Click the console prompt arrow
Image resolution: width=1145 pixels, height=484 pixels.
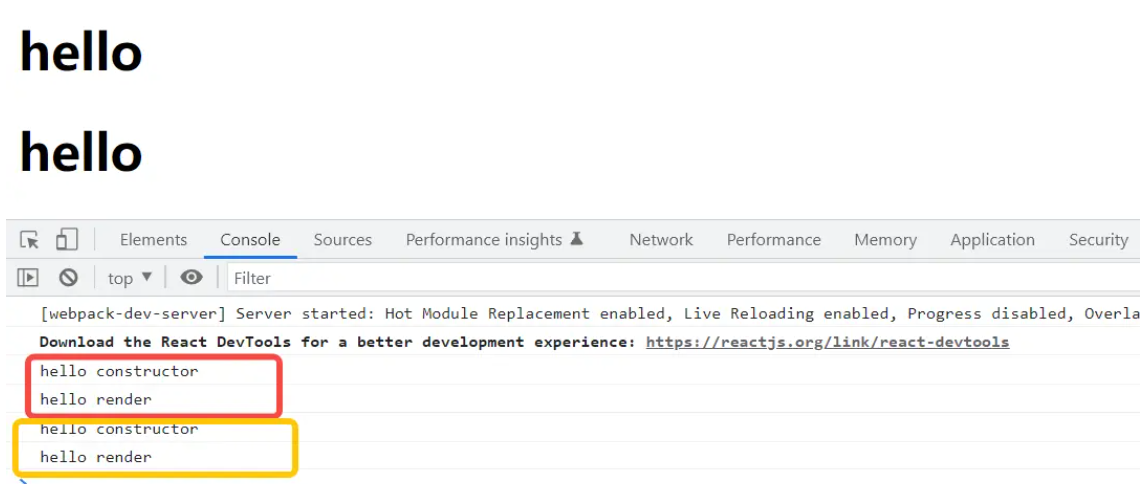[23, 480]
